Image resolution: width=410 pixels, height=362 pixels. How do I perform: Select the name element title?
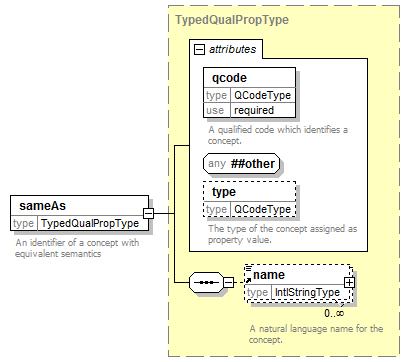click(x=269, y=275)
